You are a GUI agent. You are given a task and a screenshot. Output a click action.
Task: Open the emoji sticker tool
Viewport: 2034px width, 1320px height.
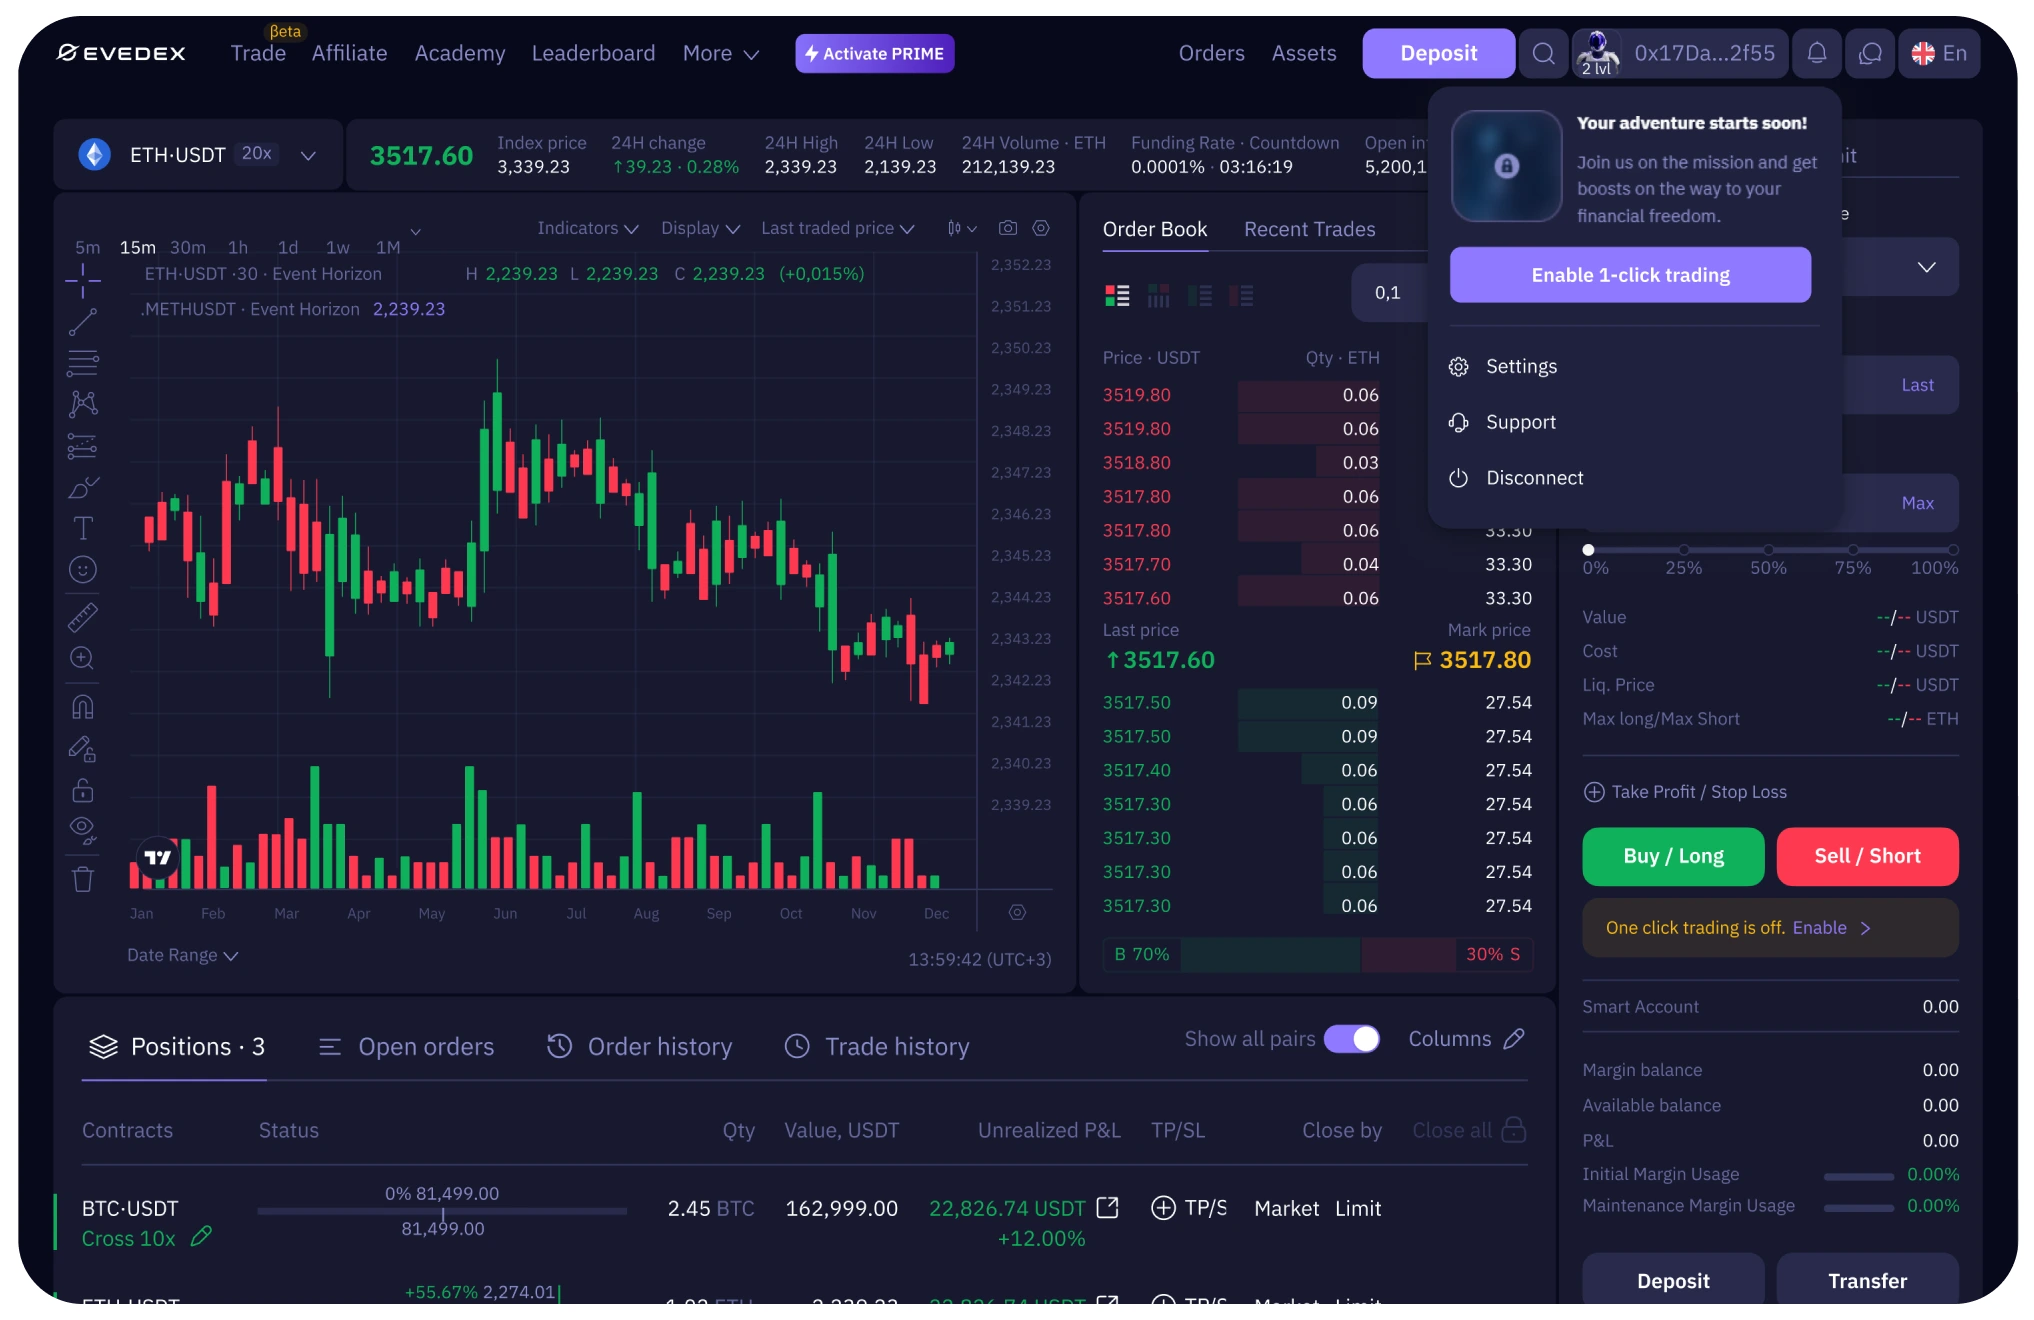pos(83,569)
